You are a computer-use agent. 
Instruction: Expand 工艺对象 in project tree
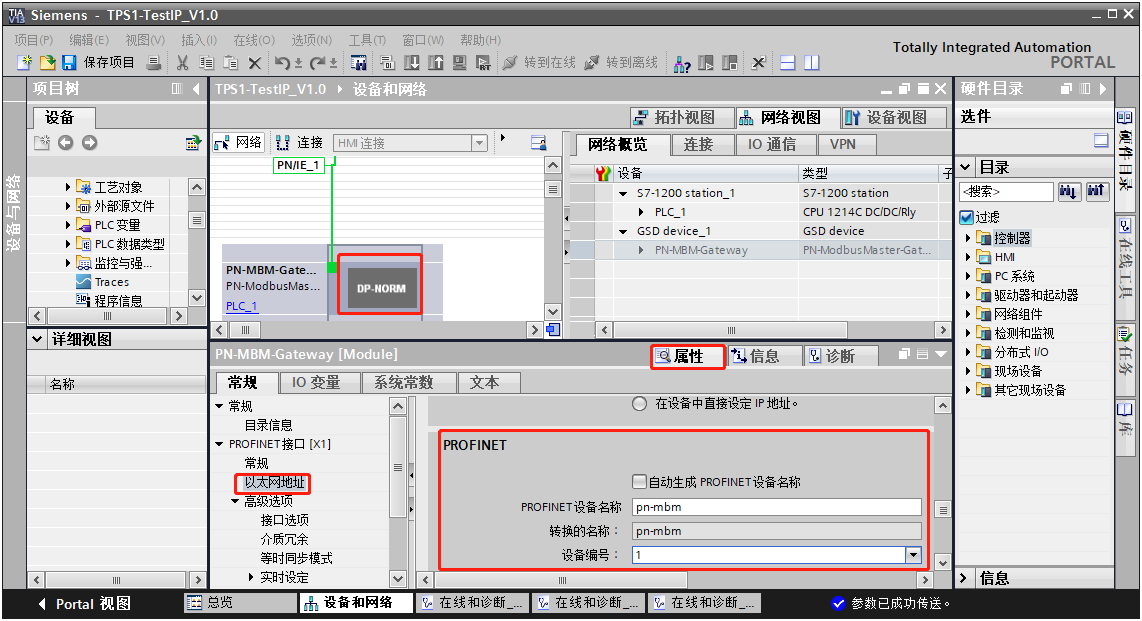68,187
